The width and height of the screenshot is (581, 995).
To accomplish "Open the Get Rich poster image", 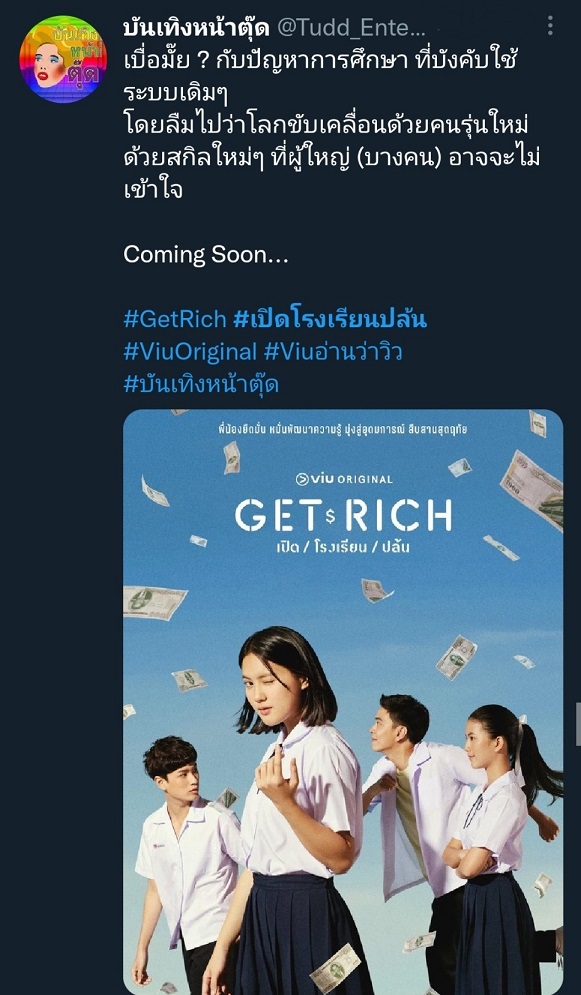I will 343,702.
